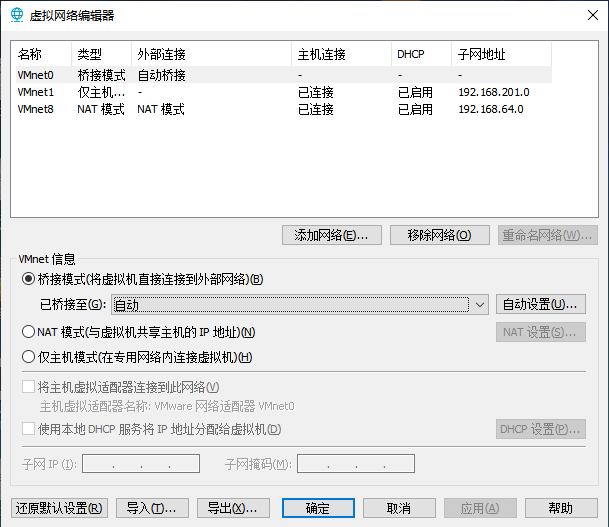The height and width of the screenshot is (527, 609).
Task: Sort by 名称 column header
Action: pyautogui.click(x=43, y=54)
